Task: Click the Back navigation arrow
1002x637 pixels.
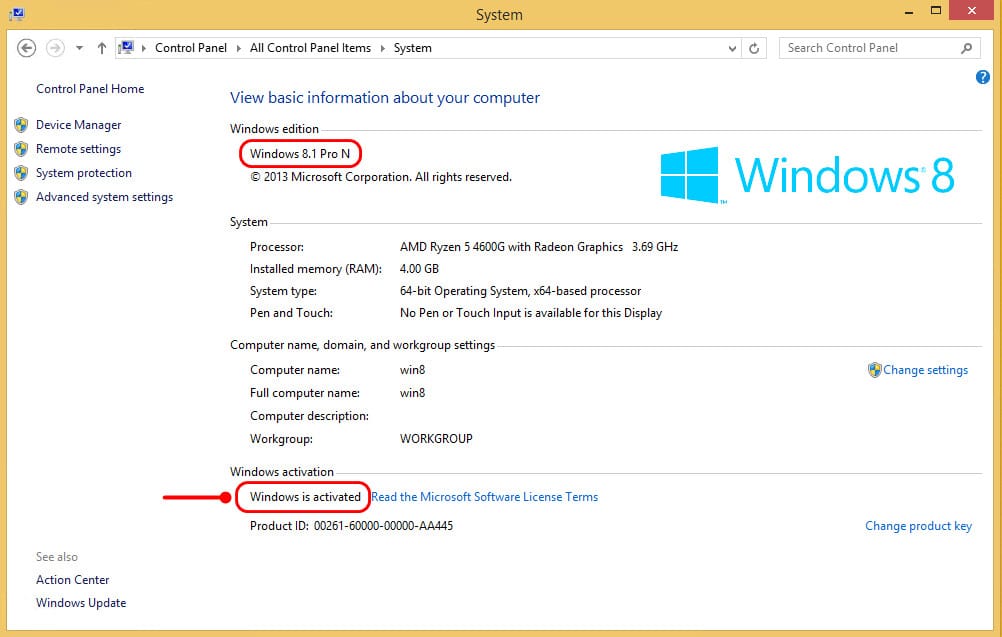Action: coord(26,48)
